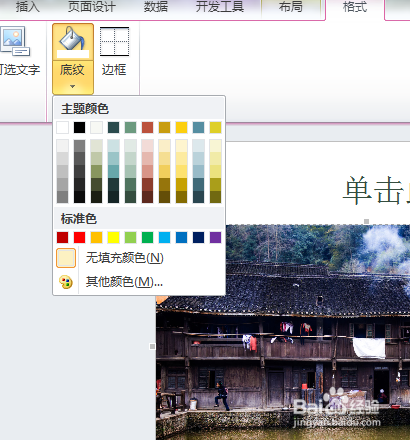Choose orange standard color
The height and width of the screenshot is (440, 410).
click(x=96, y=237)
